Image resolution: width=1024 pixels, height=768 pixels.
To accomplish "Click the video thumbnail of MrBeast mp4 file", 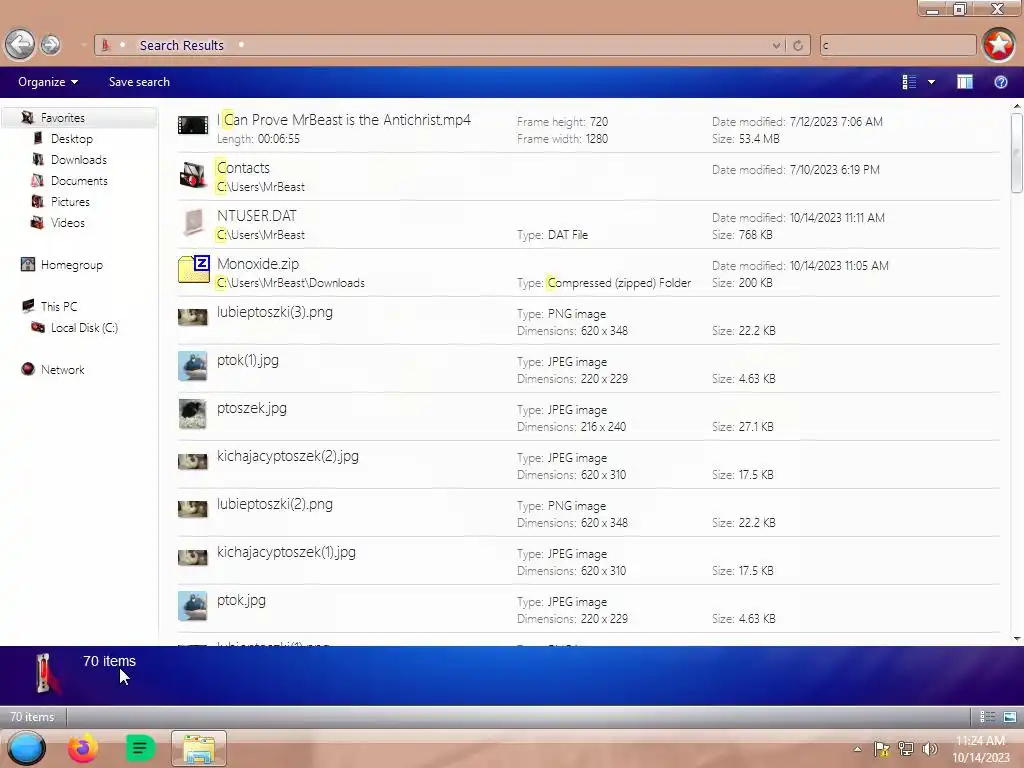I will [x=193, y=125].
